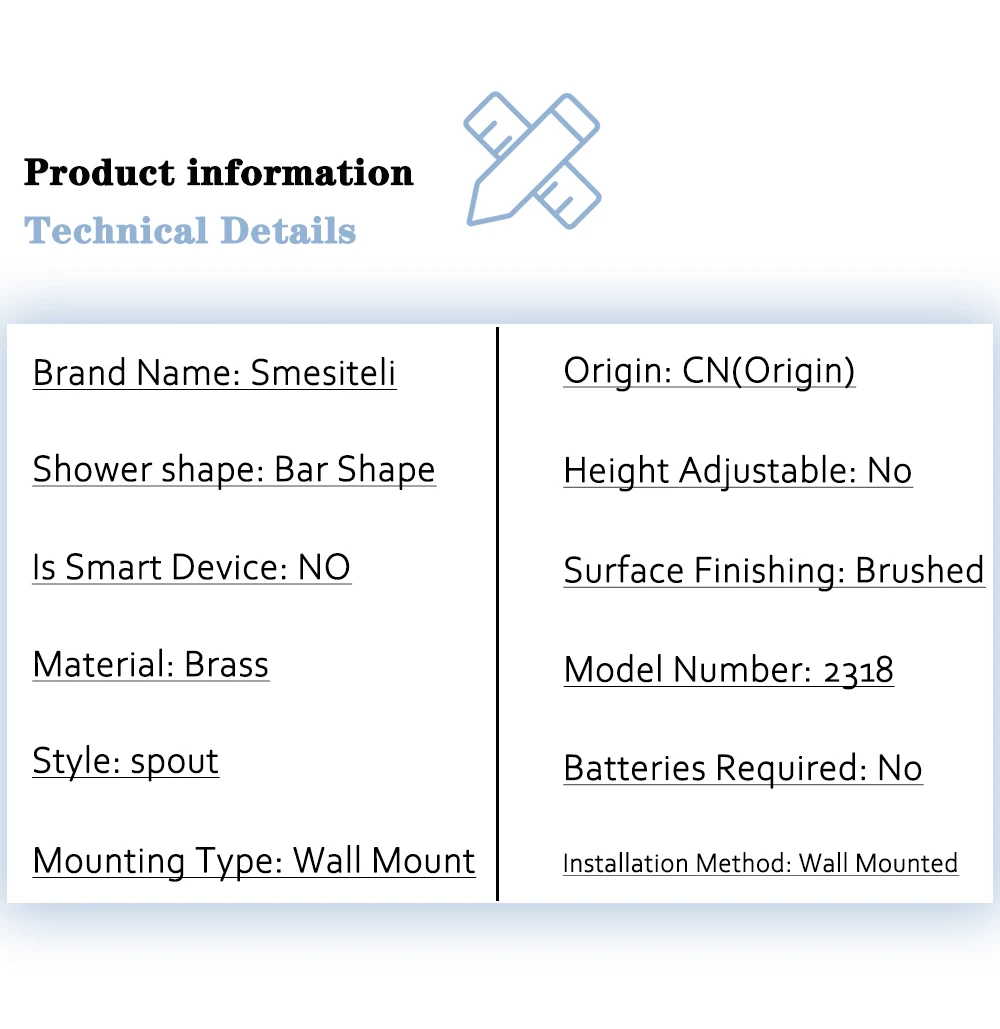1000x1029 pixels.
Task: Click the word Smesiteli in brand row
Action: 323,373
